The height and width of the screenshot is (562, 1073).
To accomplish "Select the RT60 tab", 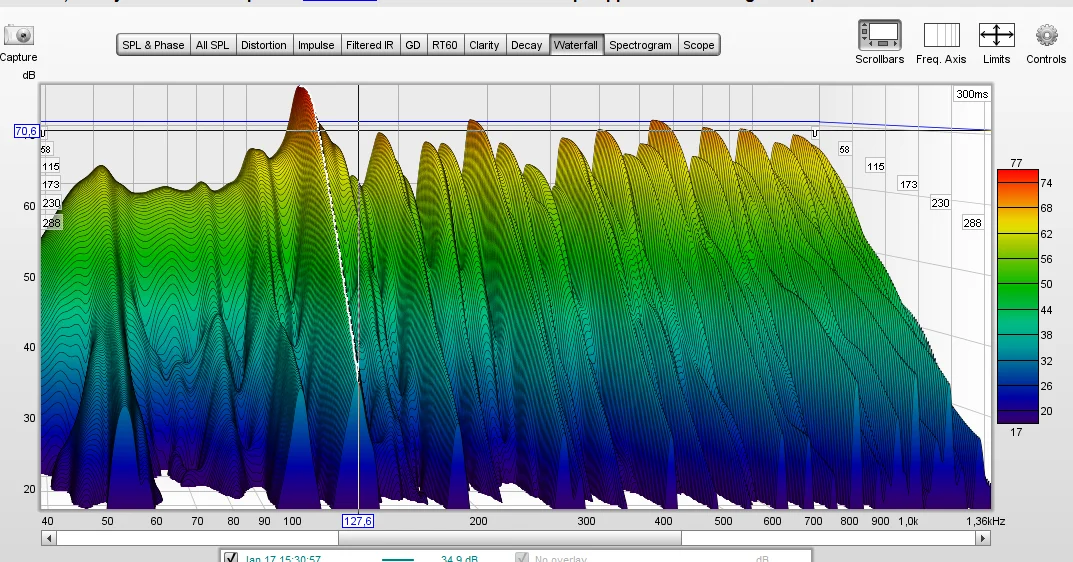I will pyautogui.click(x=445, y=45).
